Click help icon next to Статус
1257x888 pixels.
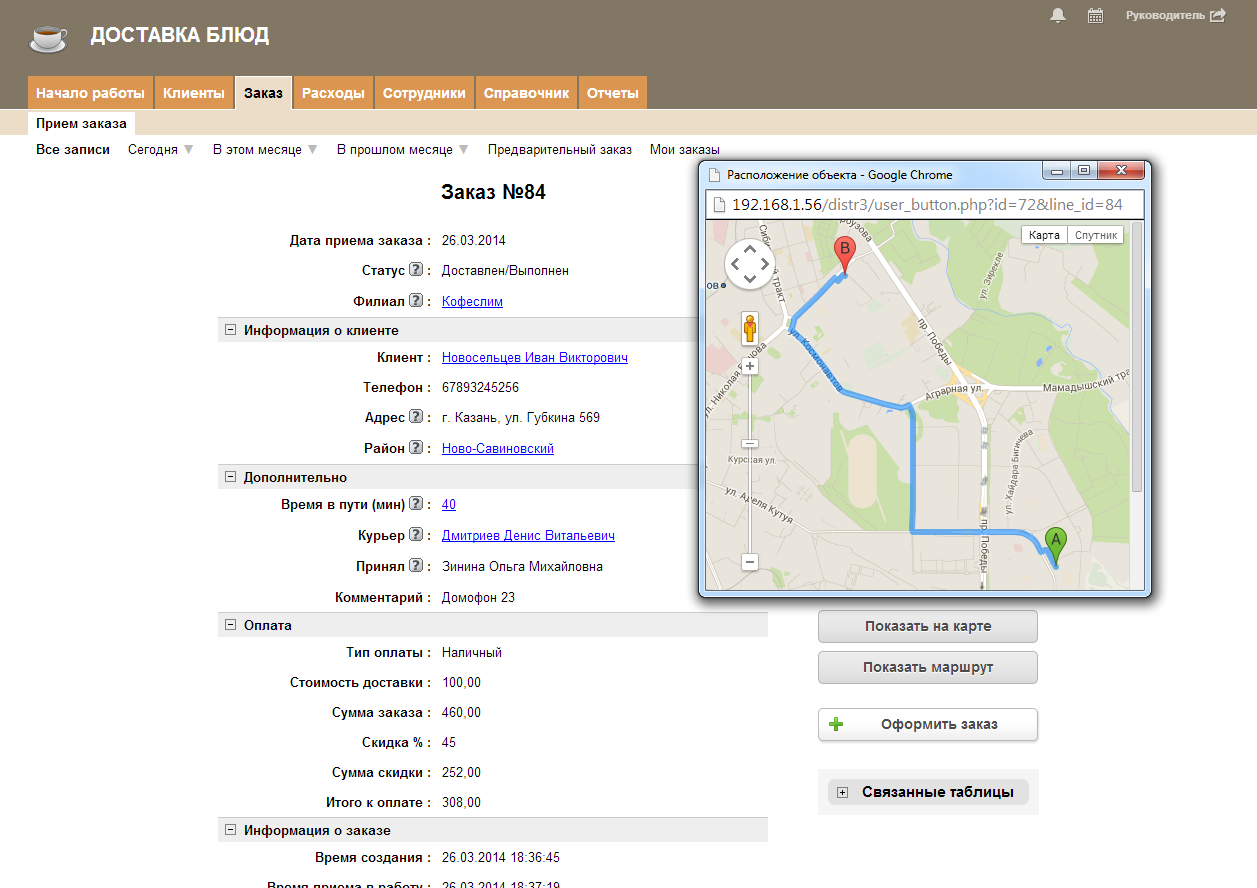[415, 271]
